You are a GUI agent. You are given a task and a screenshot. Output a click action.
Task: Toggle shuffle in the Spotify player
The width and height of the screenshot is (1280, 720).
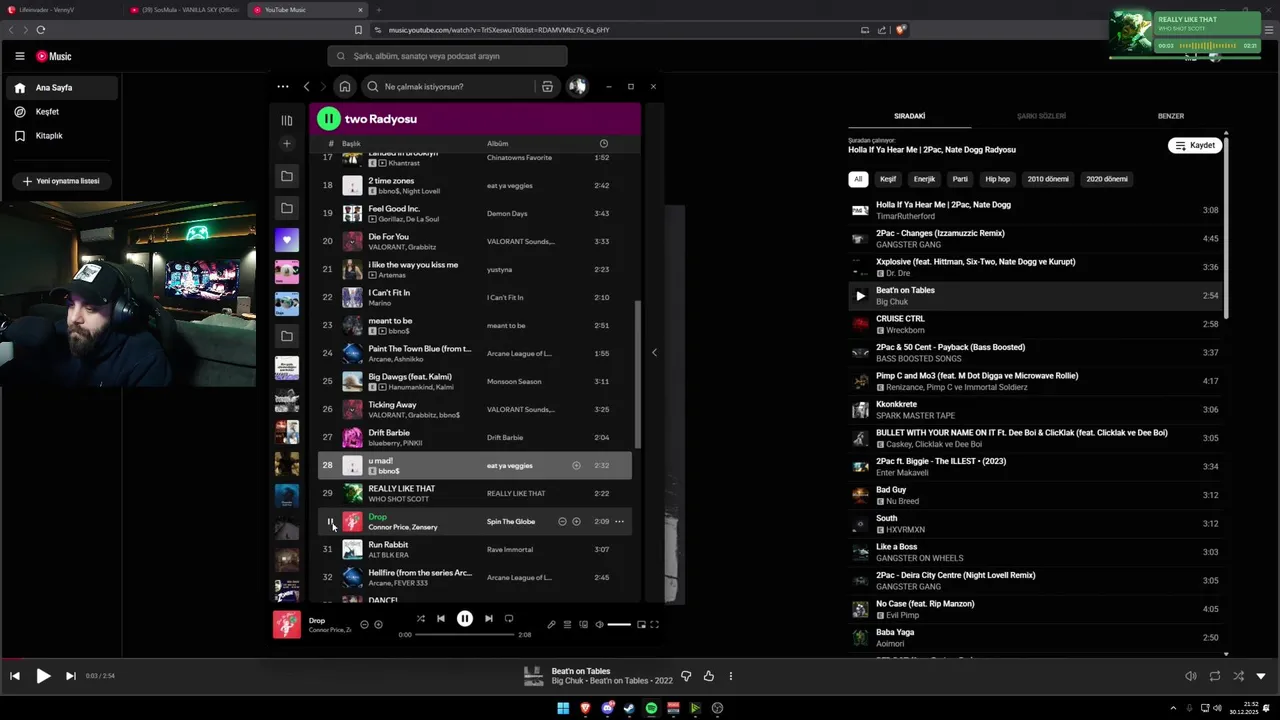420,619
